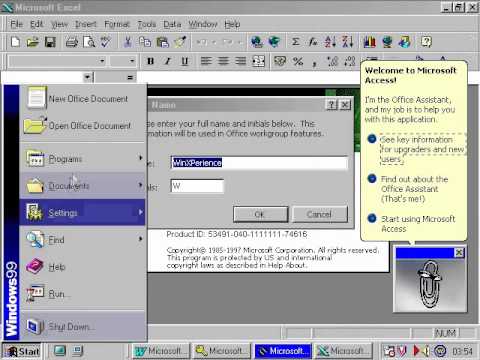Choose Shut Down from Start menu
The width and height of the screenshot is (480, 360).
point(82,327)
